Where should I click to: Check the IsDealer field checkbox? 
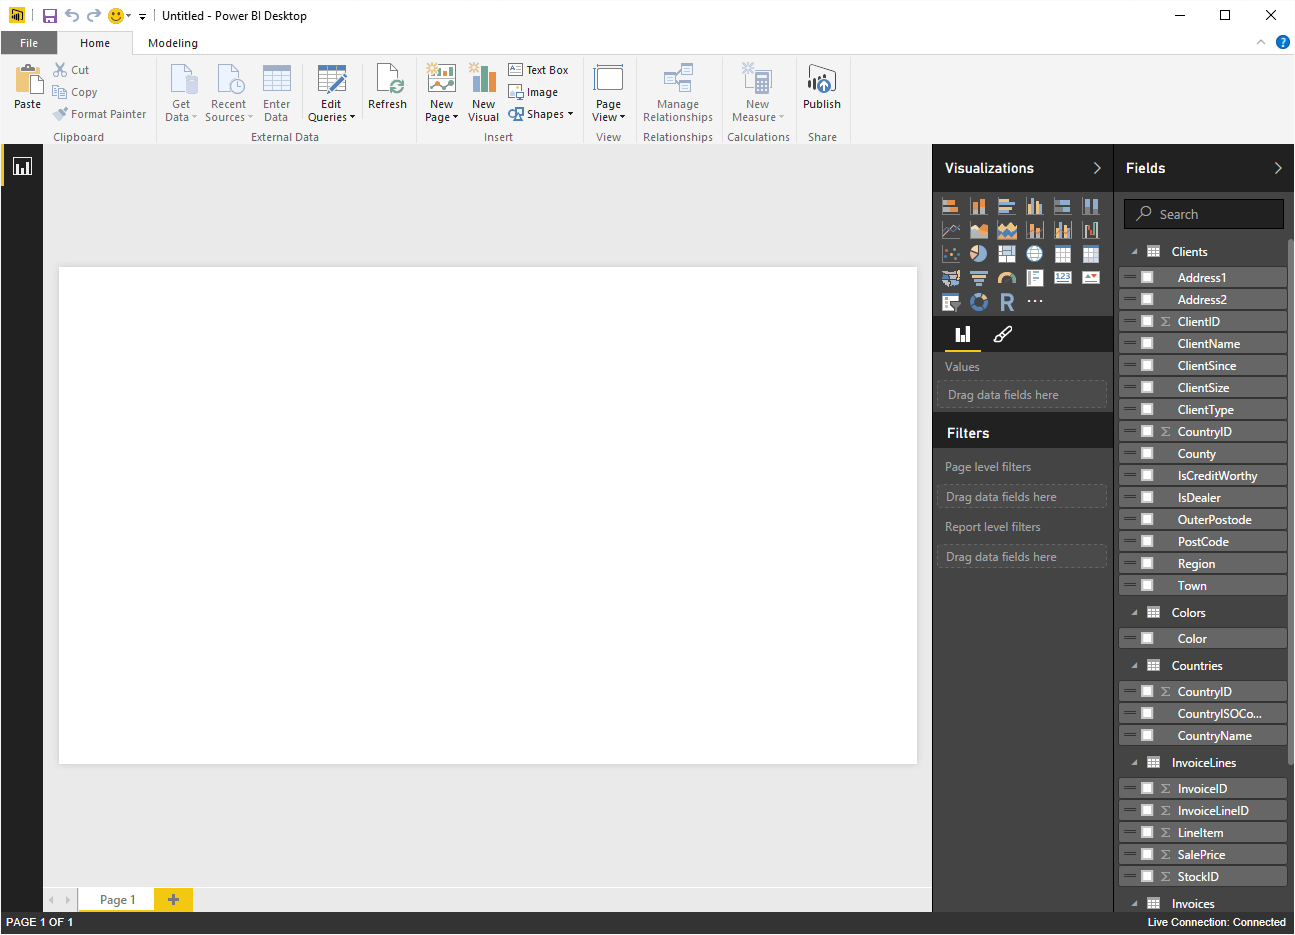[x=1148, y=497]
